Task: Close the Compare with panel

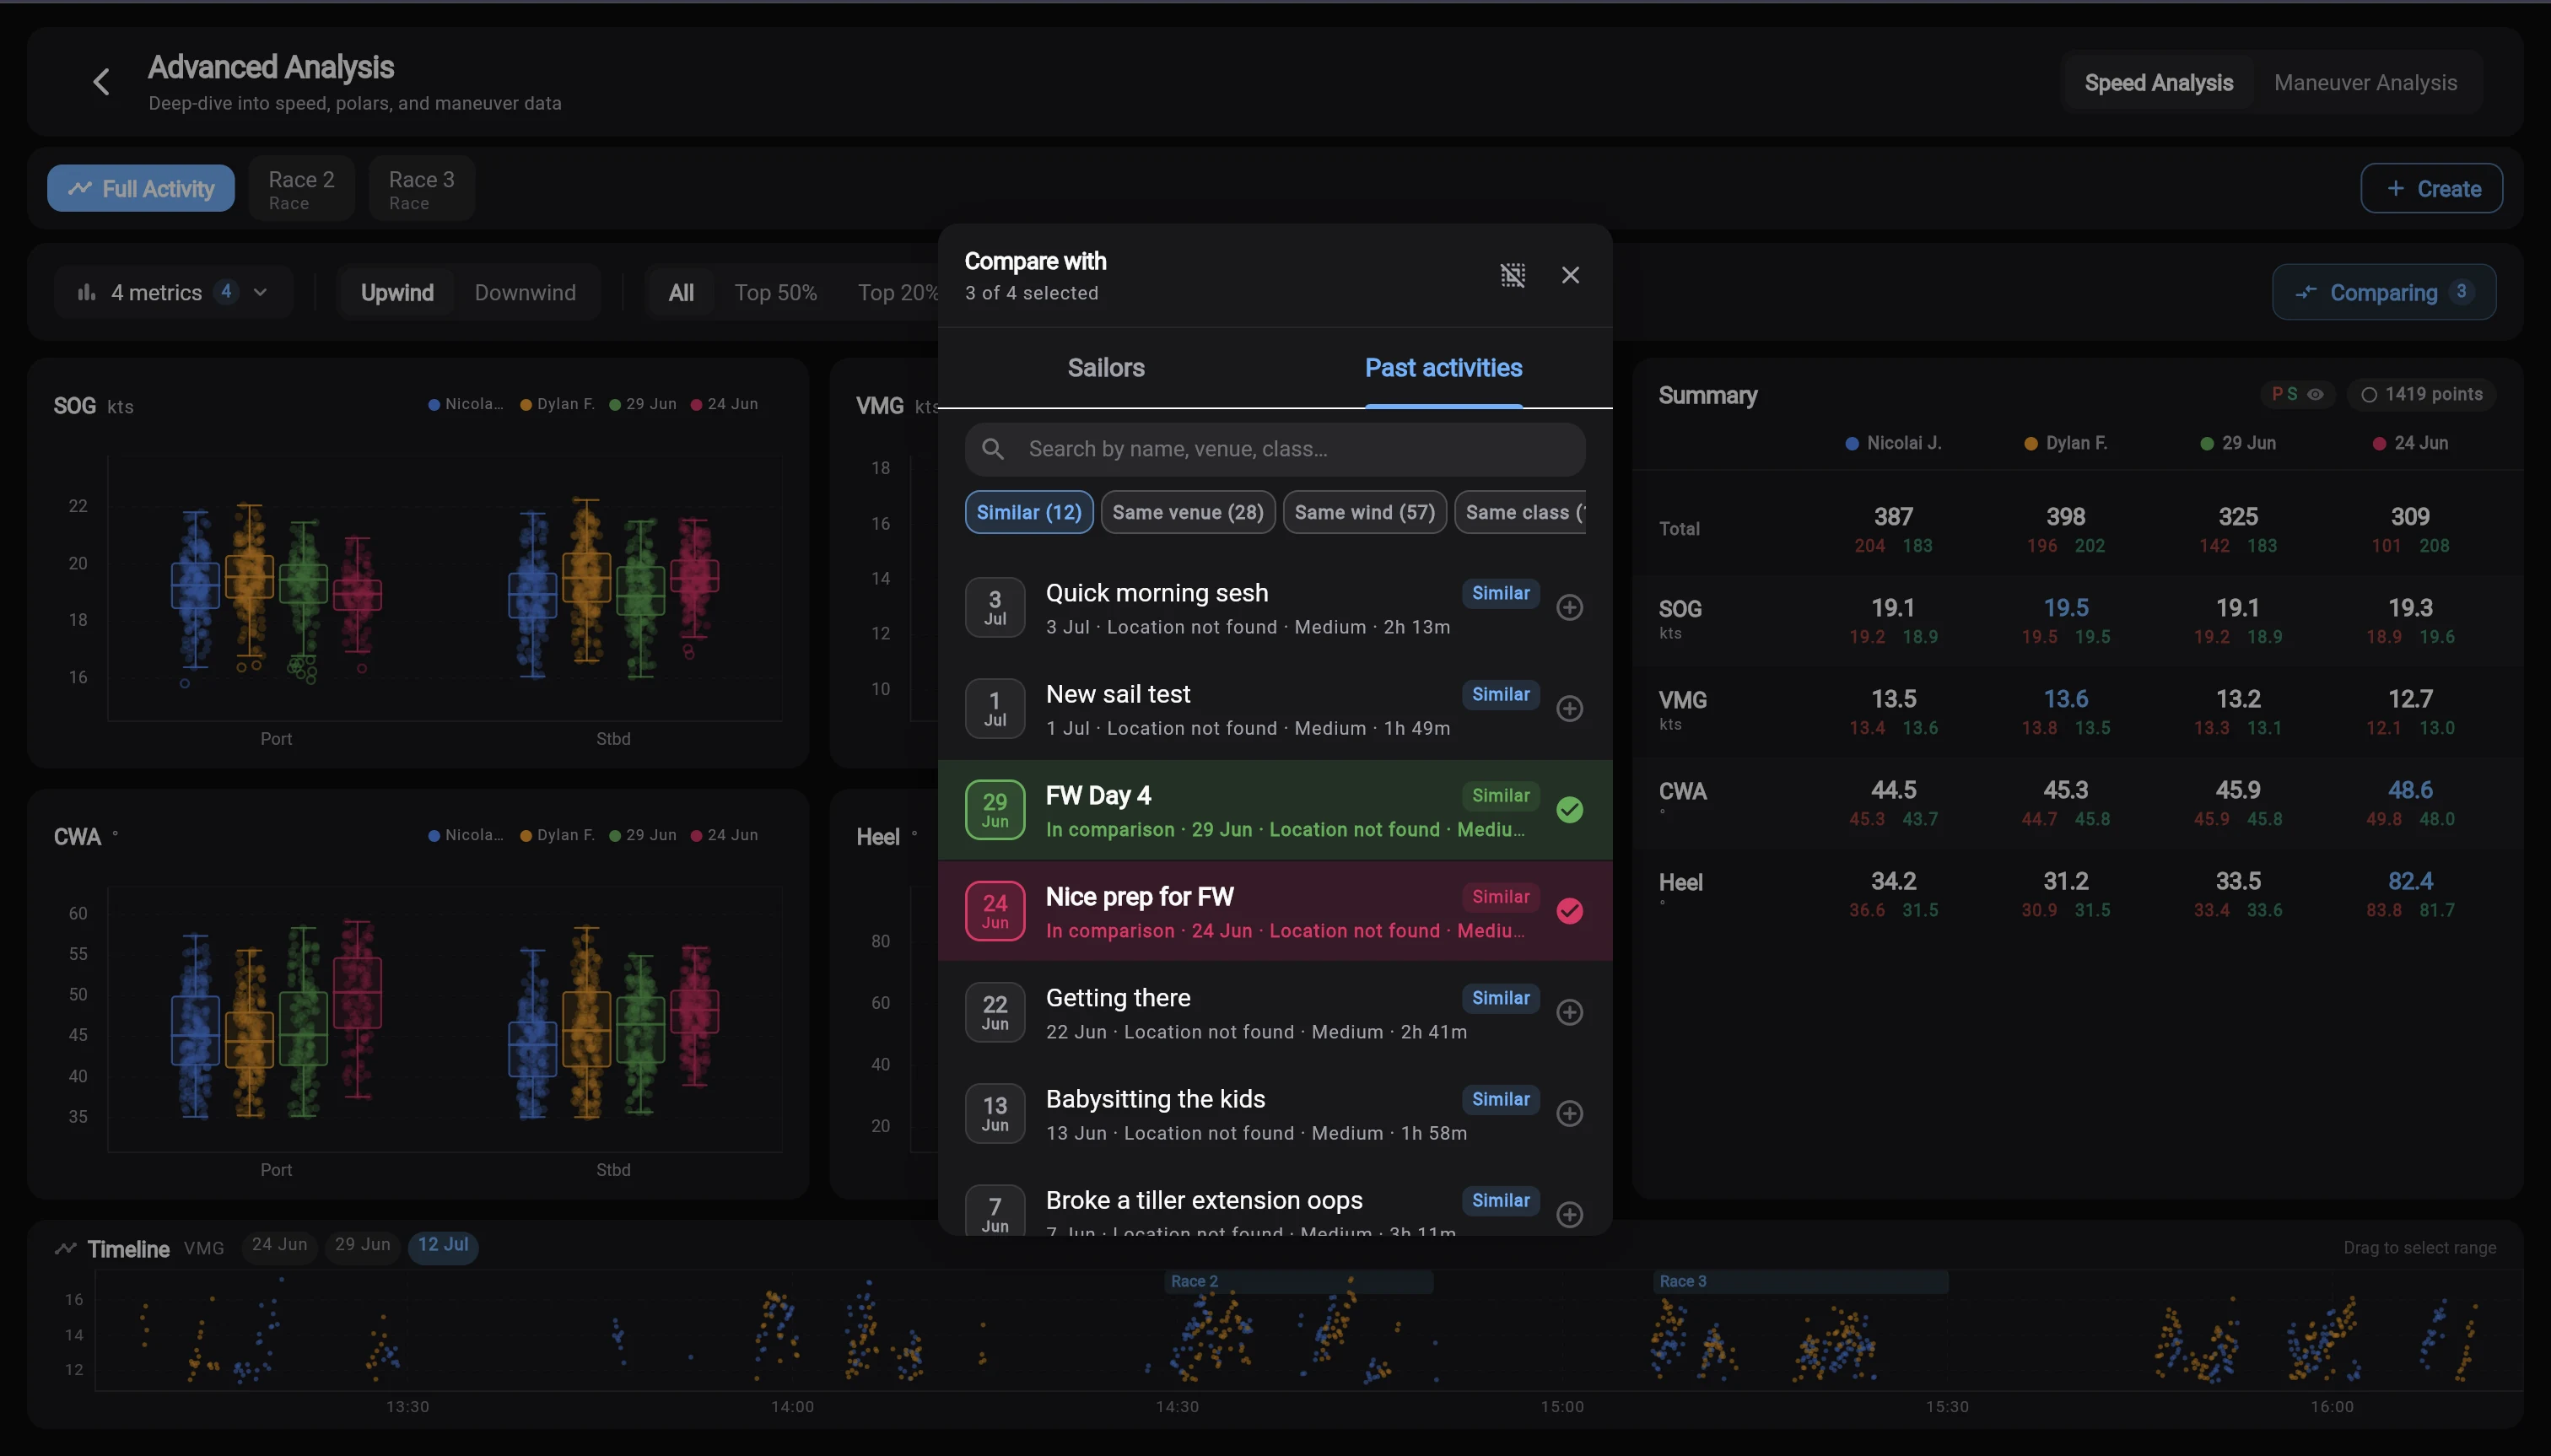Action: point(1570,275)
